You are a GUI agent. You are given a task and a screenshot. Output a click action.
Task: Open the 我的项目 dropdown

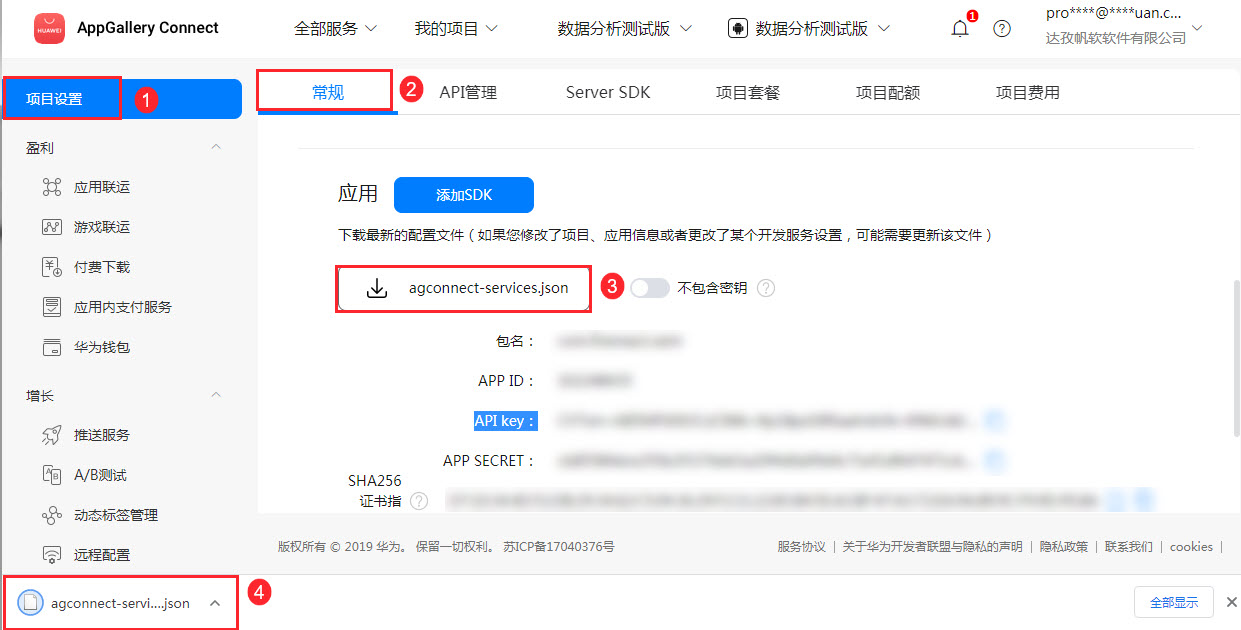[456, 28]
